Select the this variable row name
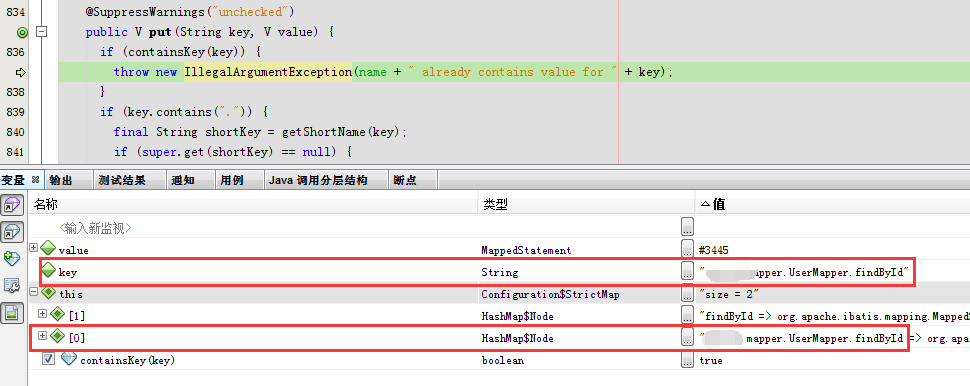970x386 pixels. pos(71,294)
